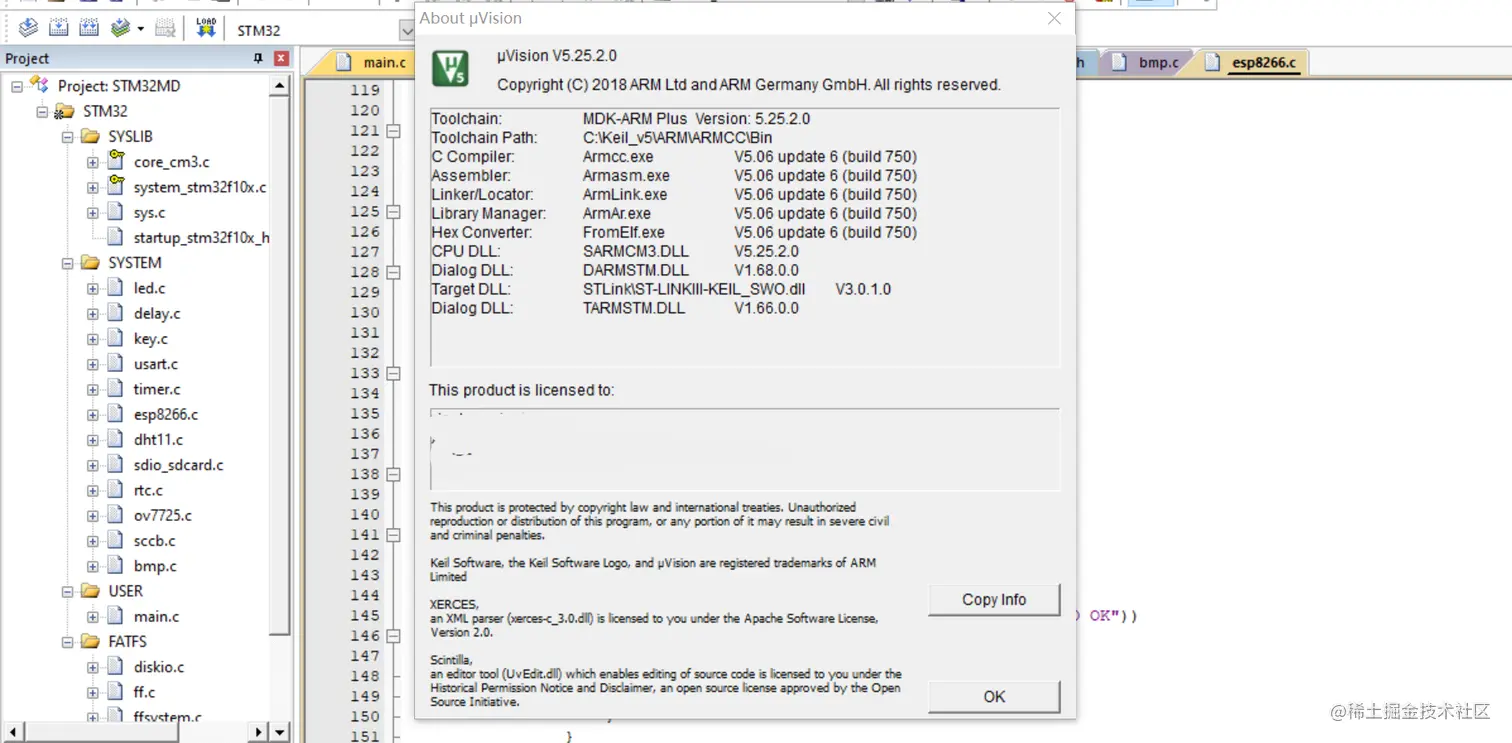Click the Build target toolbar icon
The height and width of the screenshot is (743, 1512).
[59, 28]
